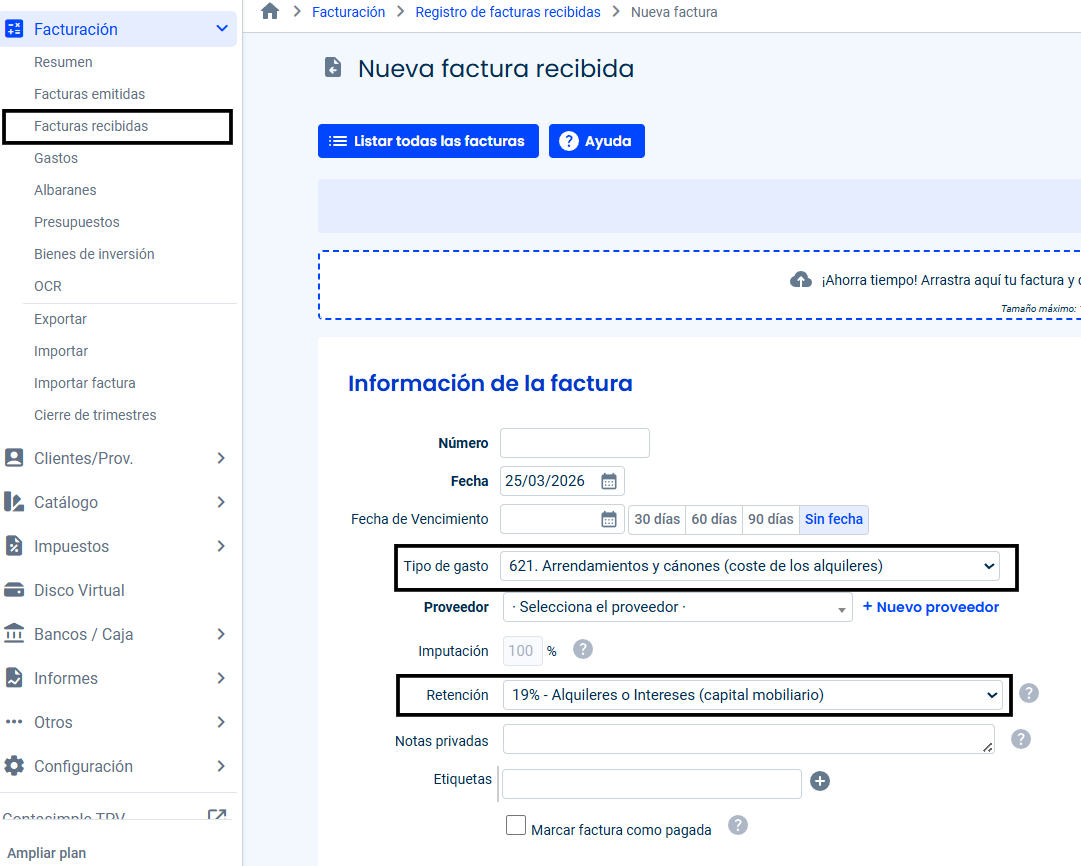This screenshot has height=866, width=1081.
Task: Click the Número input field
Action: pos(575,443)
